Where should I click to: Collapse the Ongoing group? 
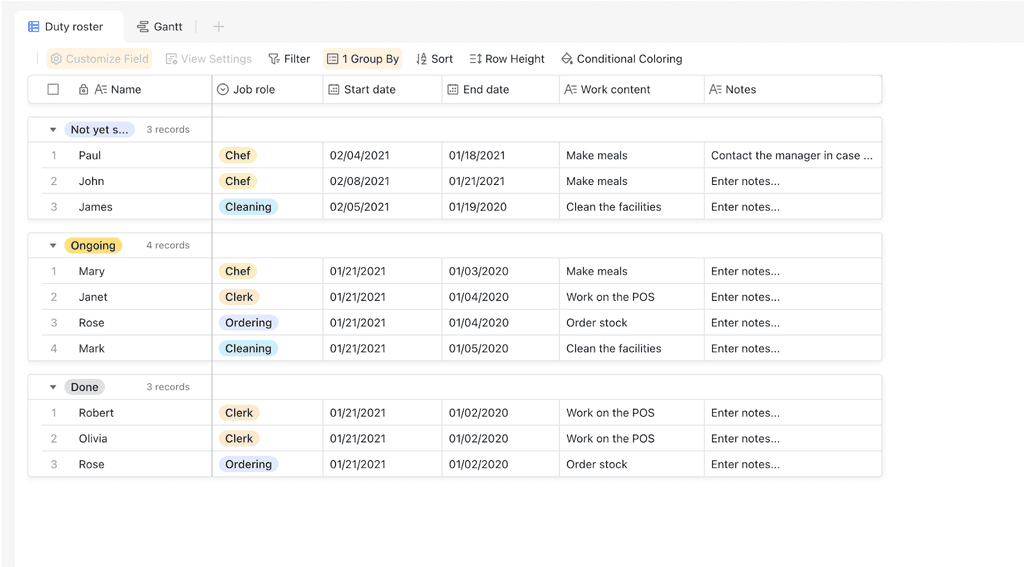coord(53,246)
